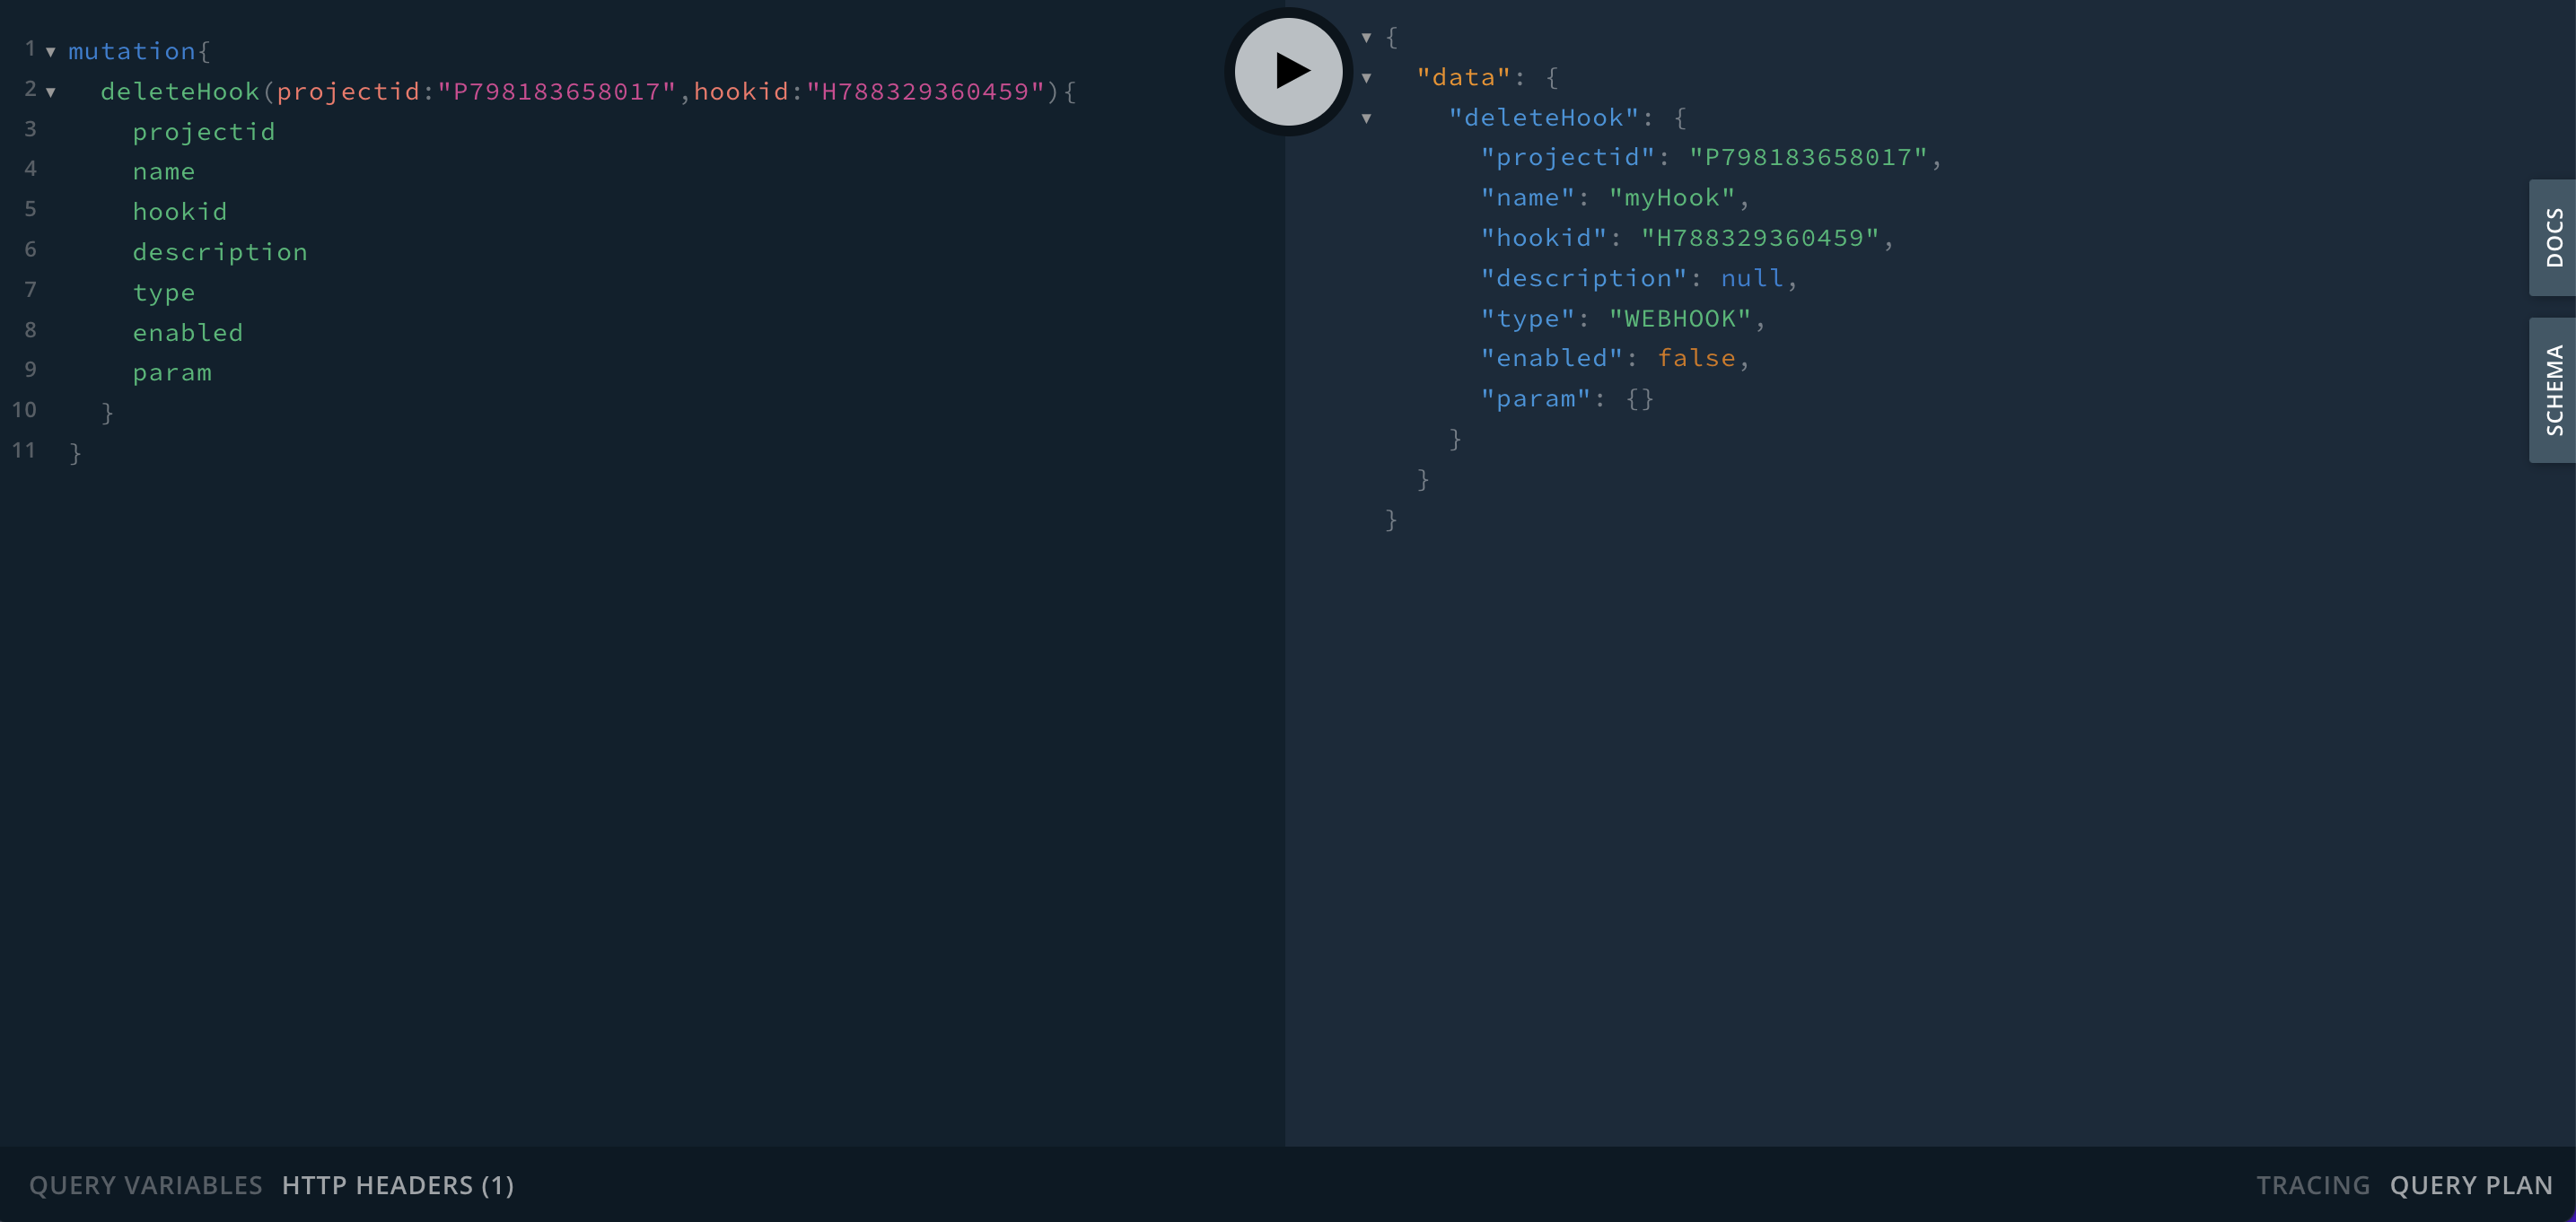
Task: Click the mutation keyword in the editor
Action: coord(132,51)
